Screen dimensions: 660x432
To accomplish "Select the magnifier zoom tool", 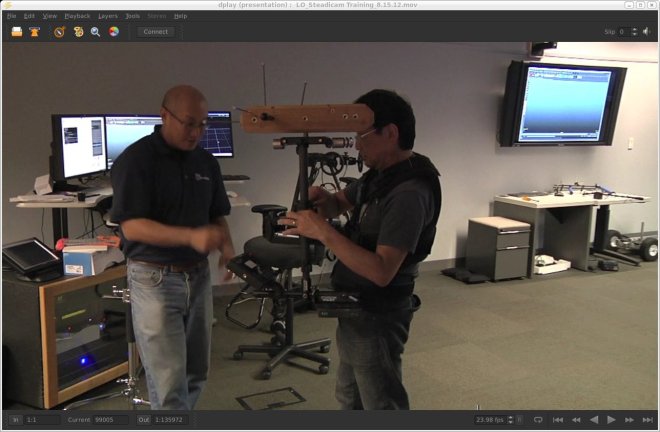I will coord(96,32).
